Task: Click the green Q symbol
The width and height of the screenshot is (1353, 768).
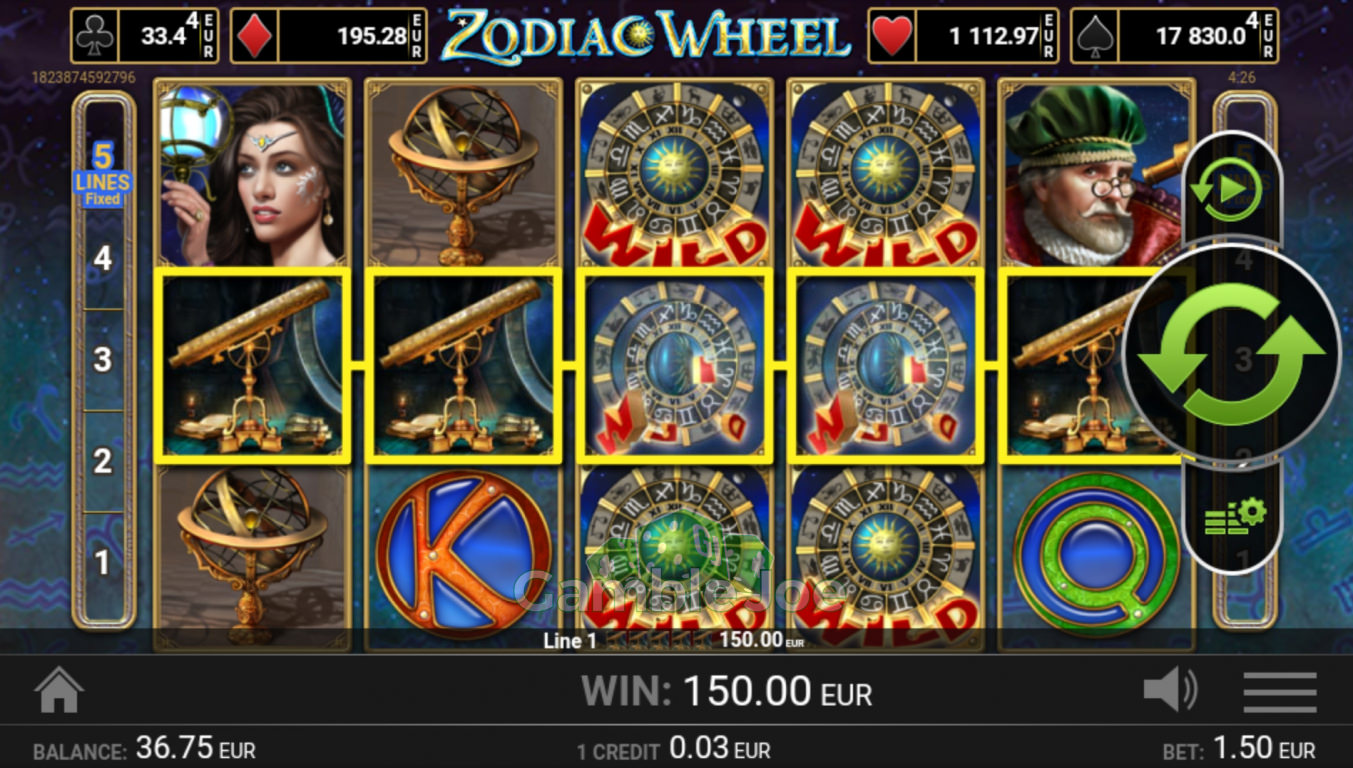Action: 1097,553
